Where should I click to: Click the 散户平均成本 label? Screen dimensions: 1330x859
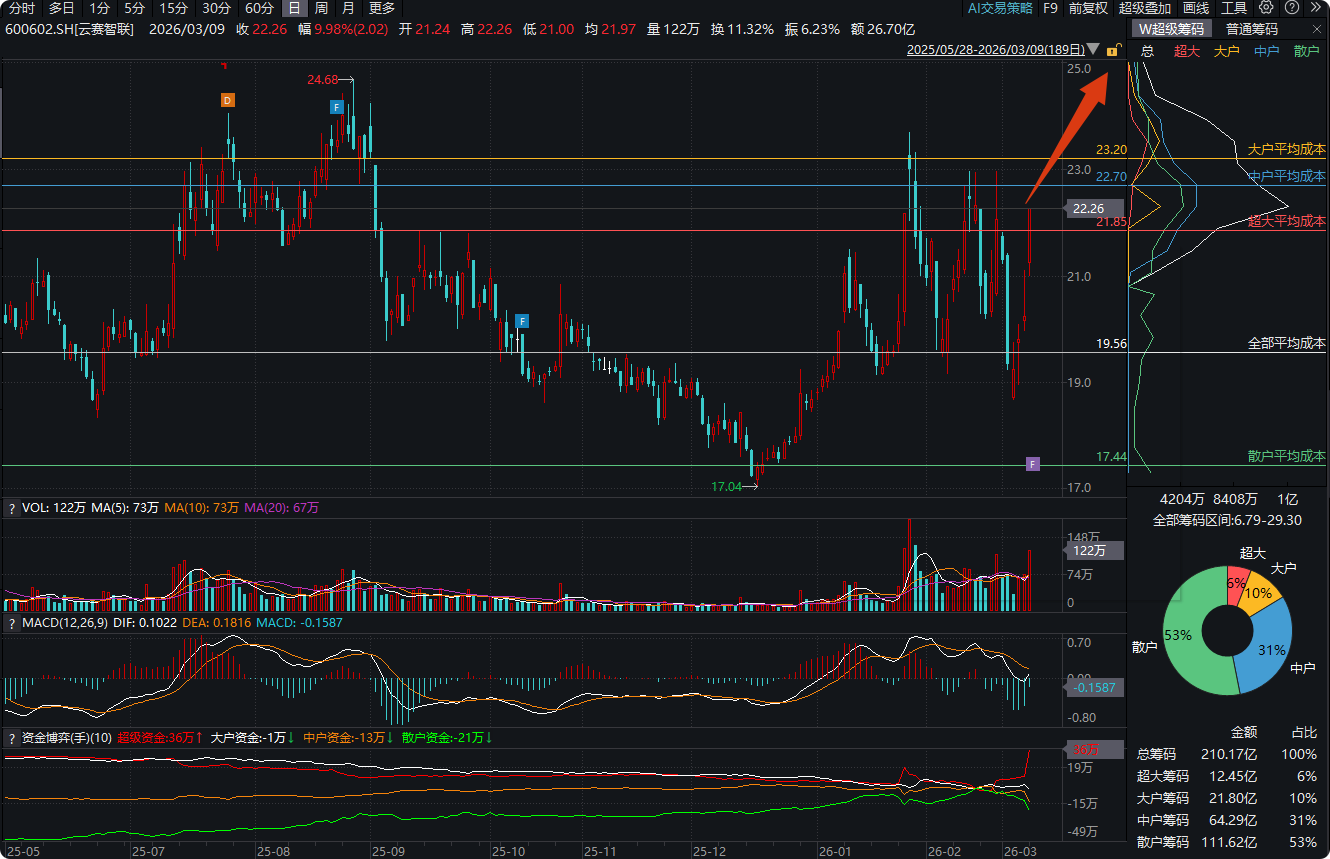(1287, 456)
